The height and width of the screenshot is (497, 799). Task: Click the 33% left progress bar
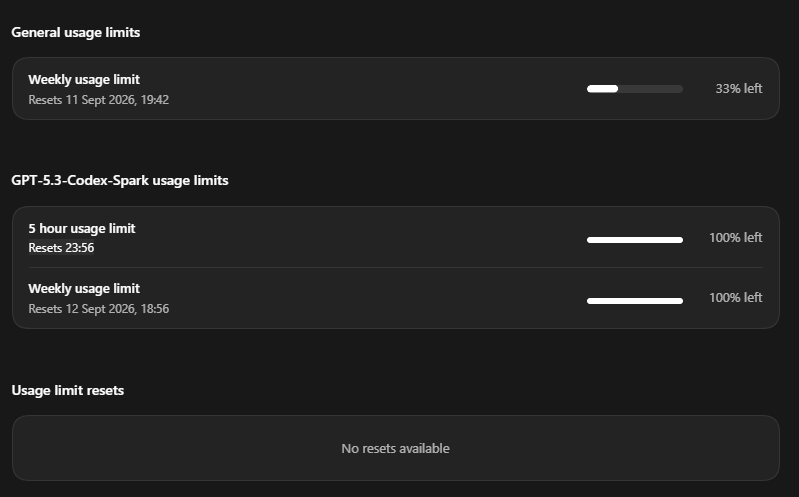click(634, 89)
